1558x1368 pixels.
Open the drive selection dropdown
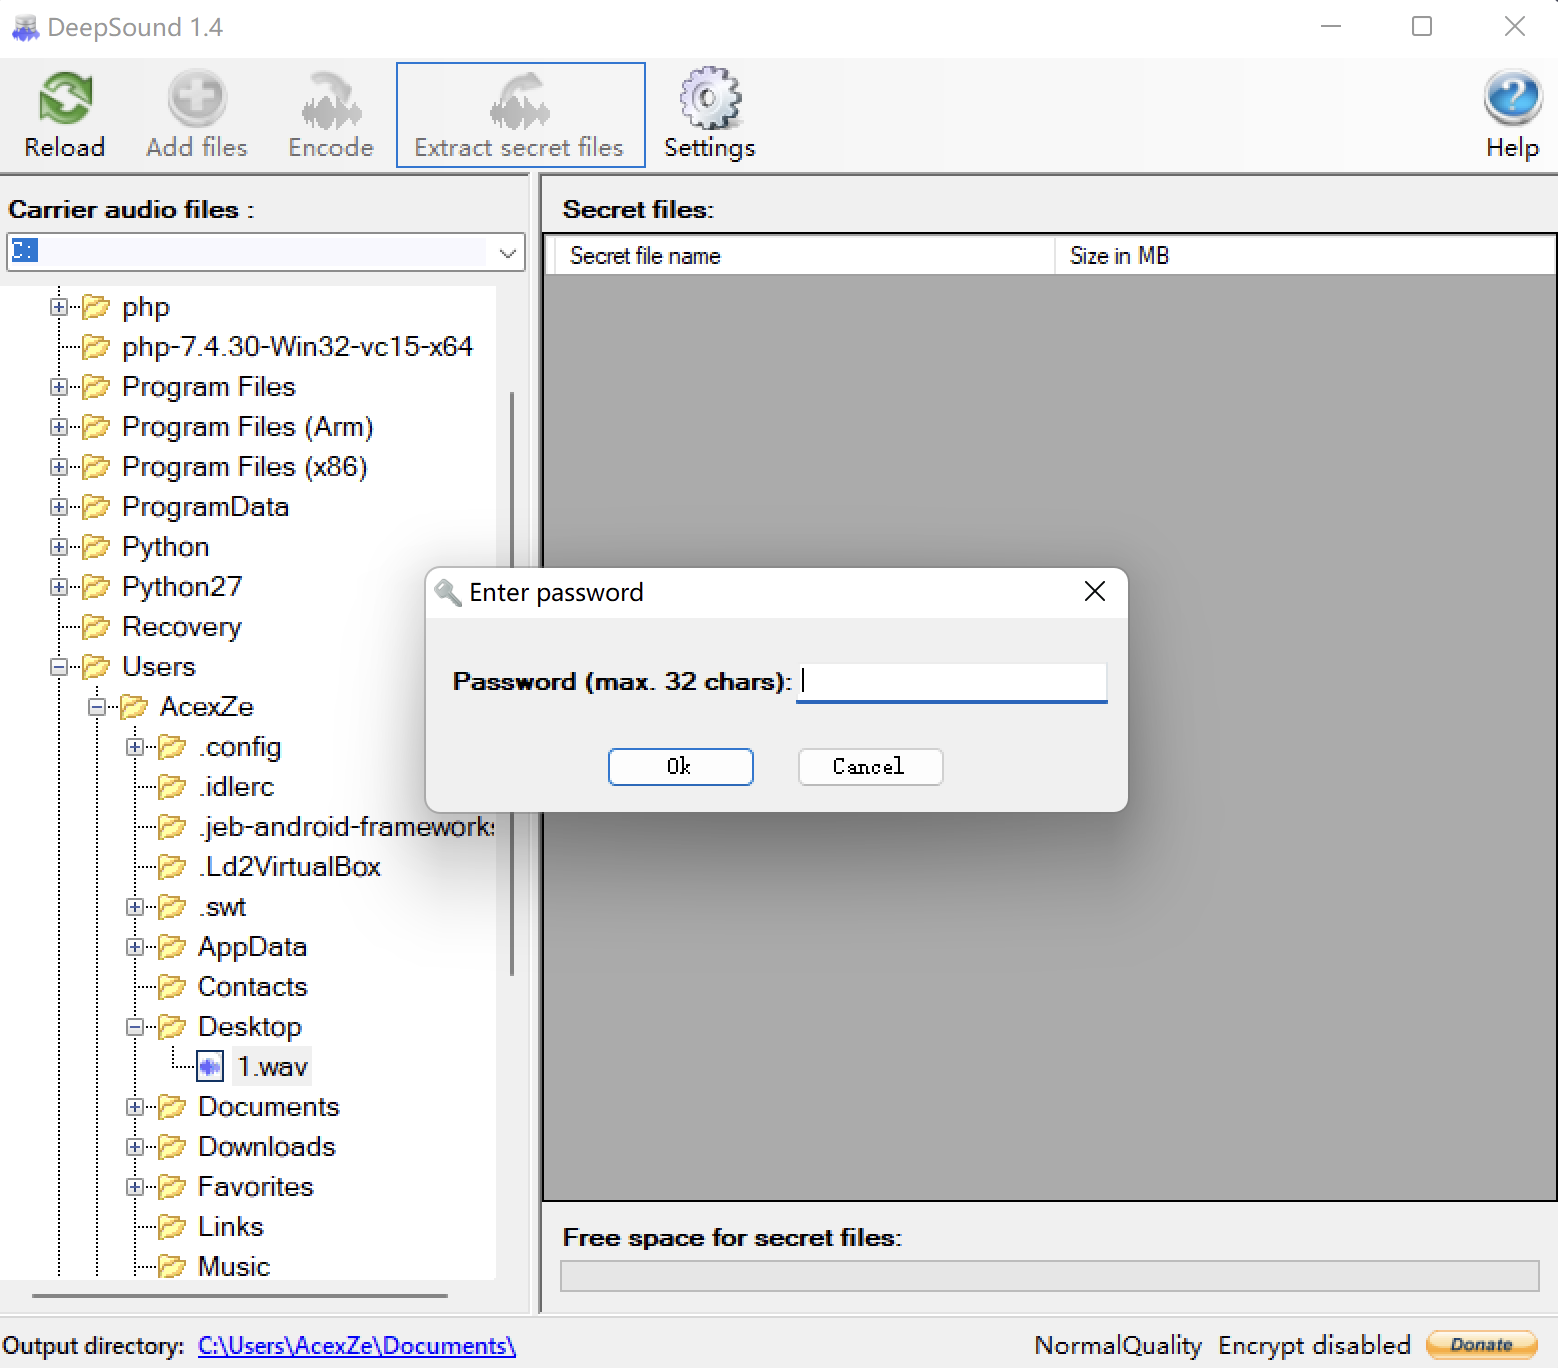pos(508,253)
